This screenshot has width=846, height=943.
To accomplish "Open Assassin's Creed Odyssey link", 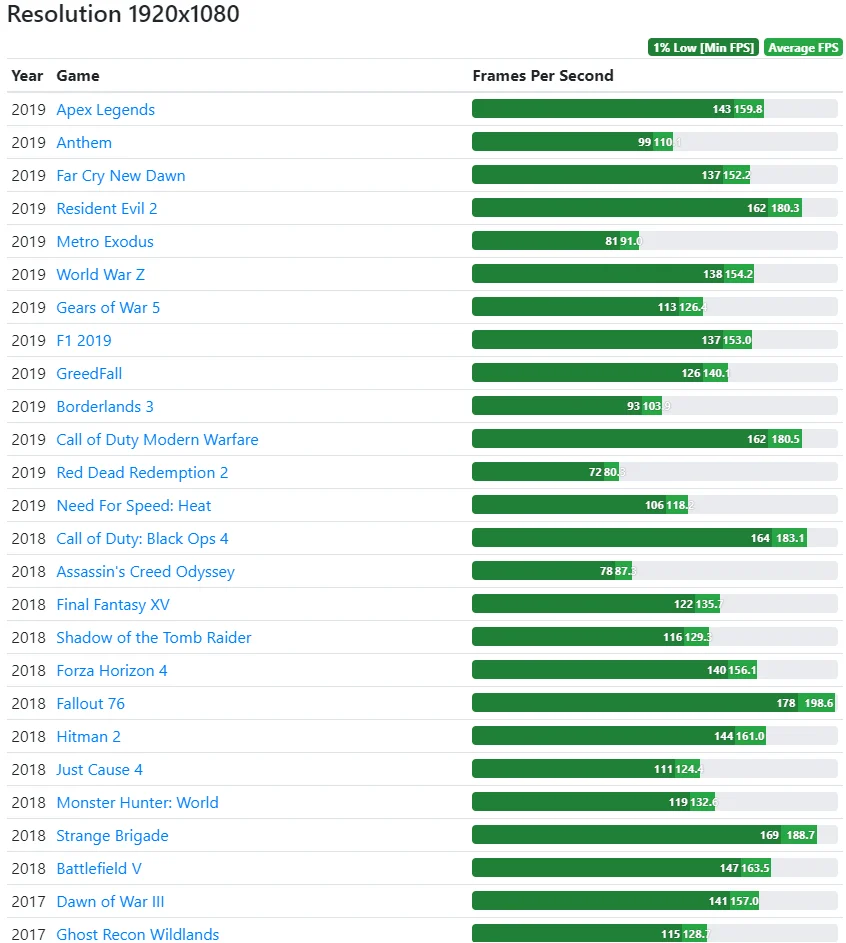I will (x=145, y=572).
